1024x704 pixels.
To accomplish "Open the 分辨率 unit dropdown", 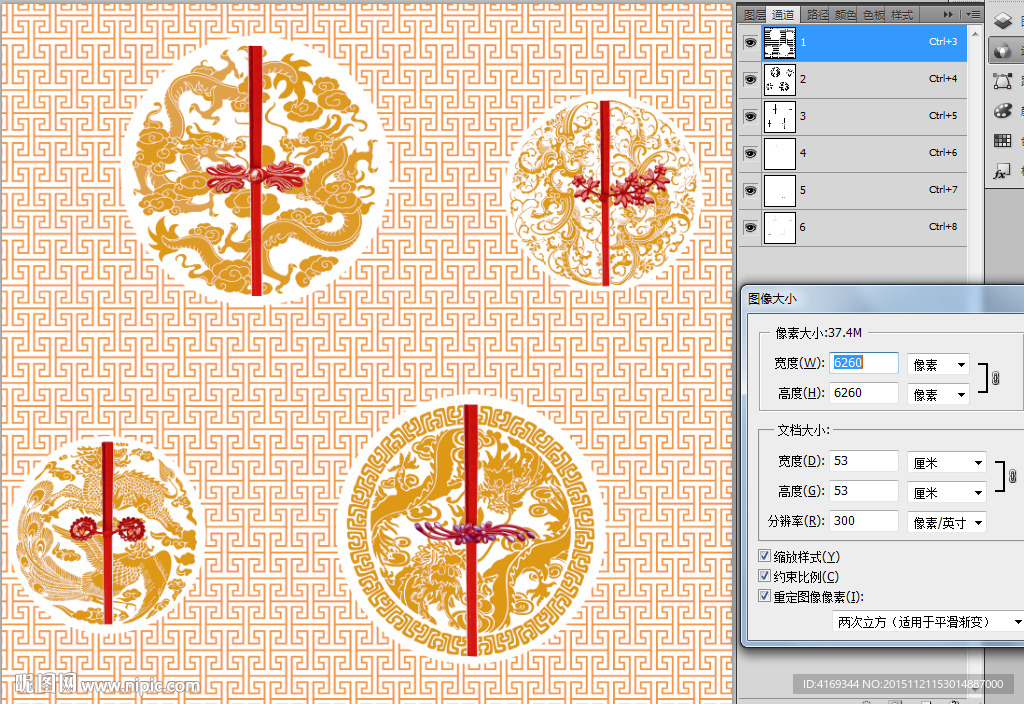I will (946, 522).
